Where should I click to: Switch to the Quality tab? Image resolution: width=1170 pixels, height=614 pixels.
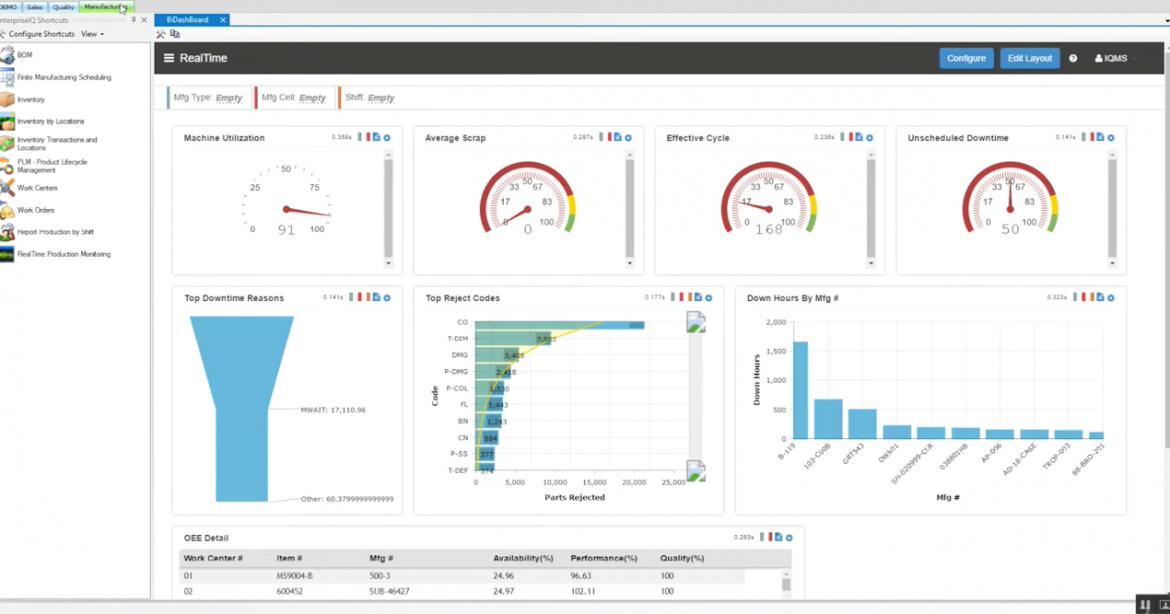(62, 6)
